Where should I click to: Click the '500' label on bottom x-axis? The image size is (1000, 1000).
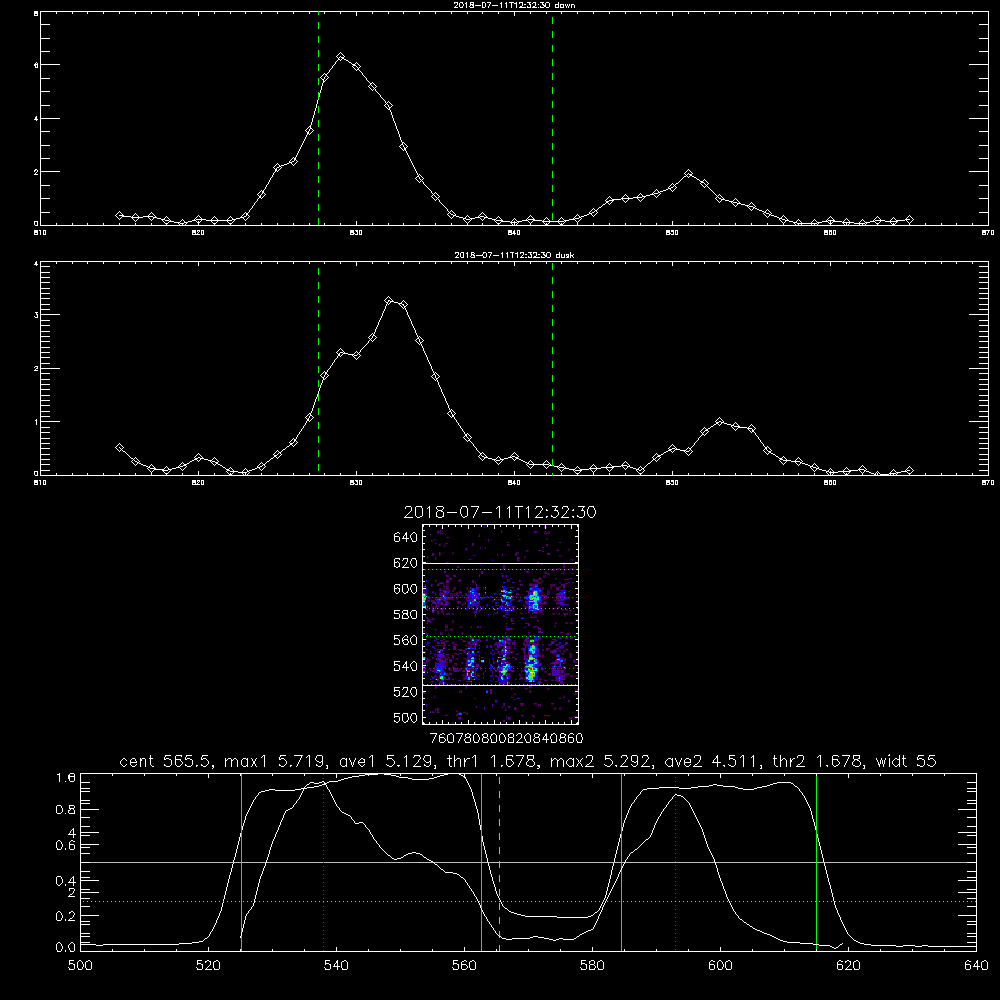pyautogui.click(x=80, y=966)
